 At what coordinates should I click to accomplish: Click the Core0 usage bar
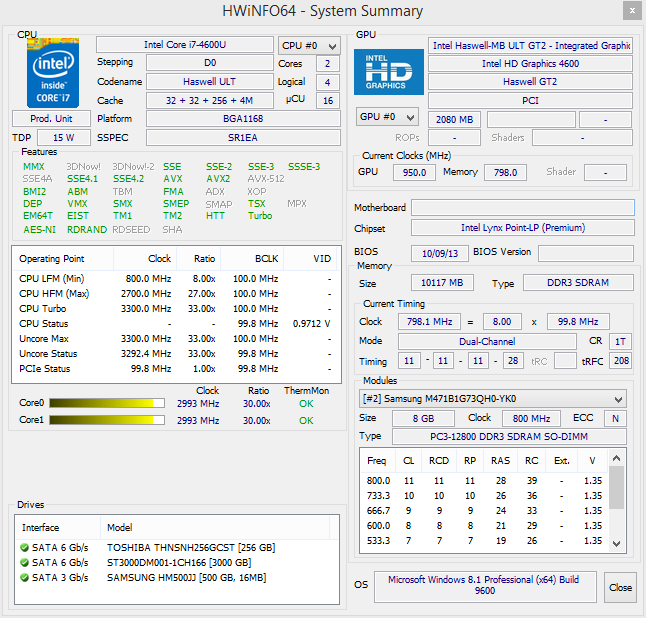(107, 403)
